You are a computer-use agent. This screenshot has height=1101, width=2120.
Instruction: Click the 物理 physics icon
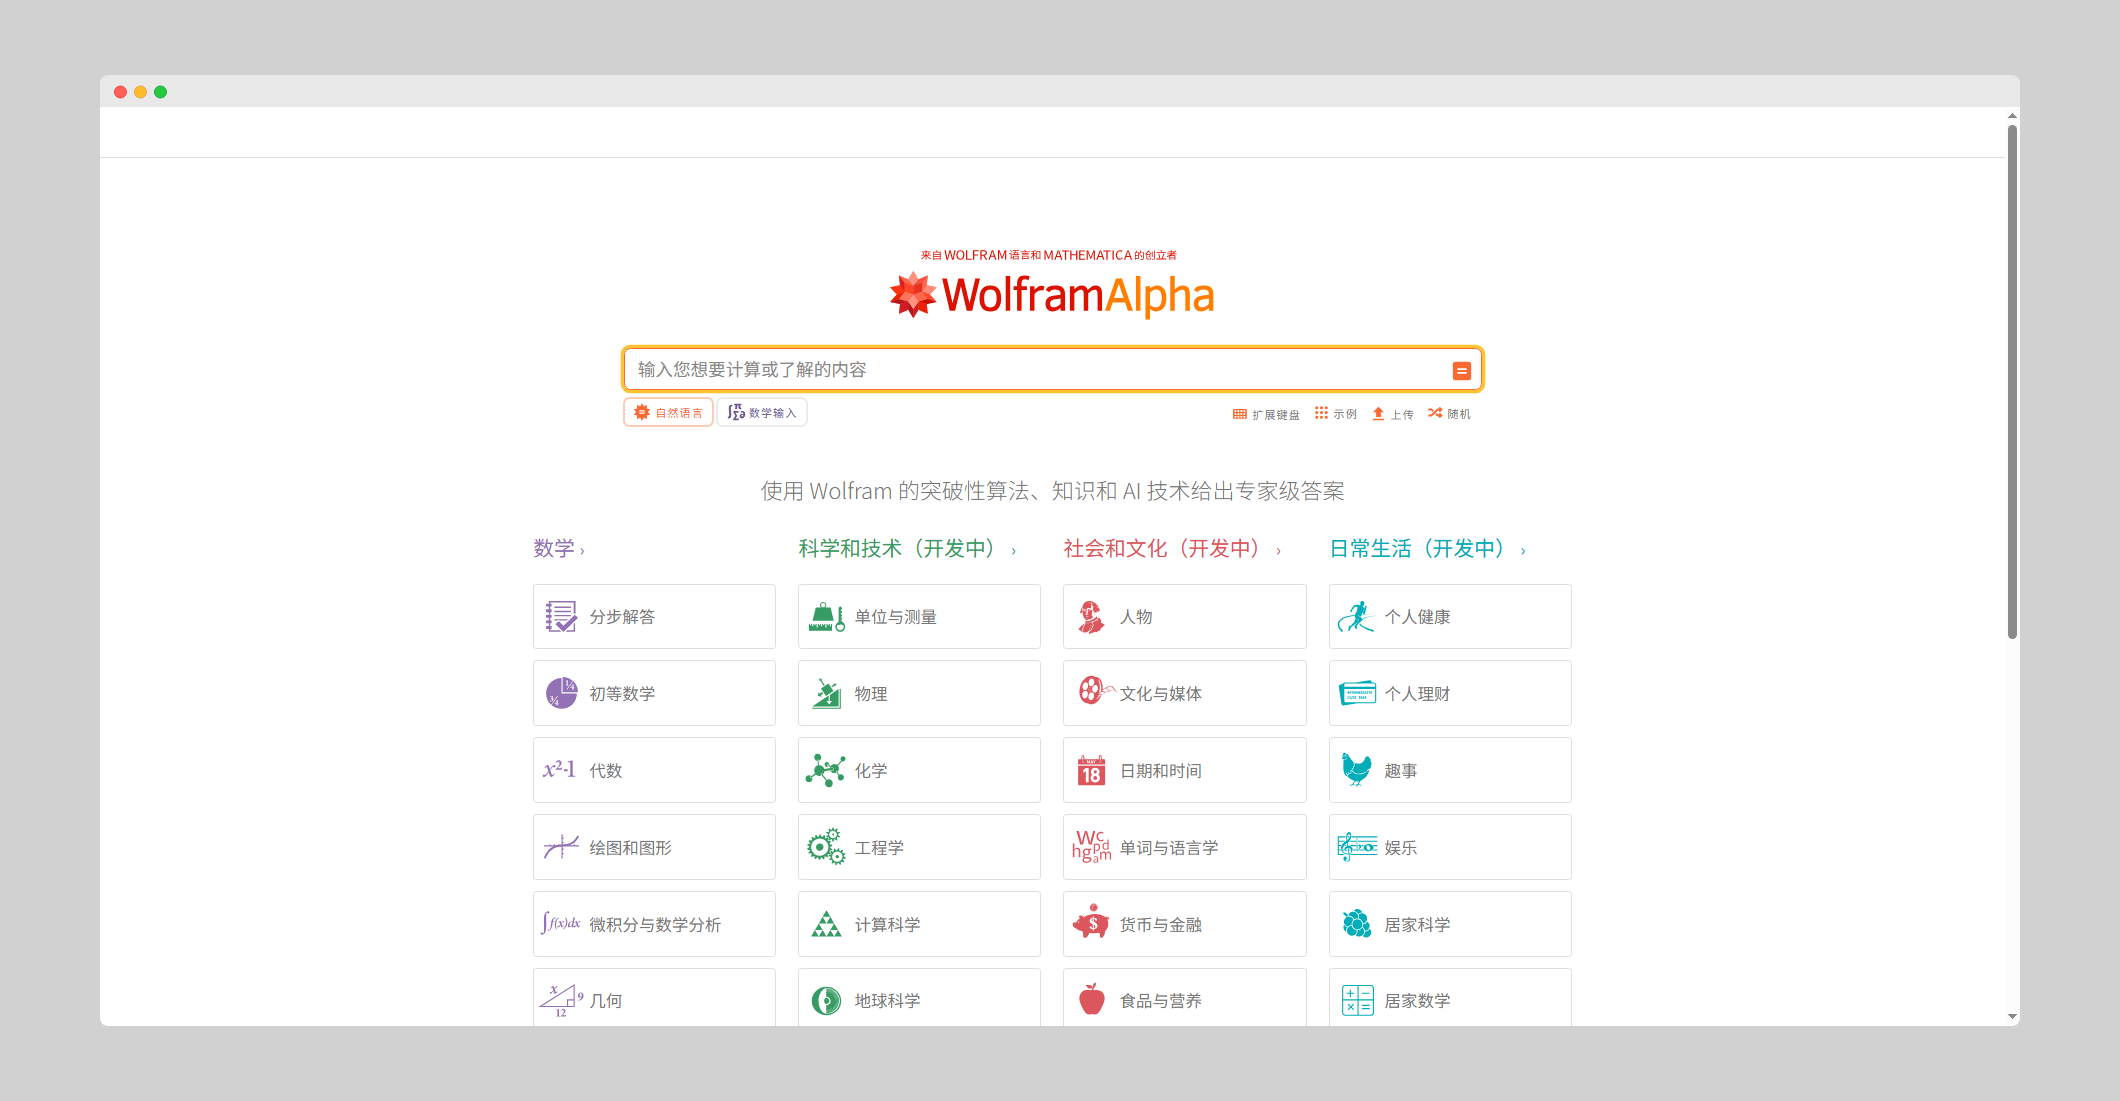tap(826, 693)
